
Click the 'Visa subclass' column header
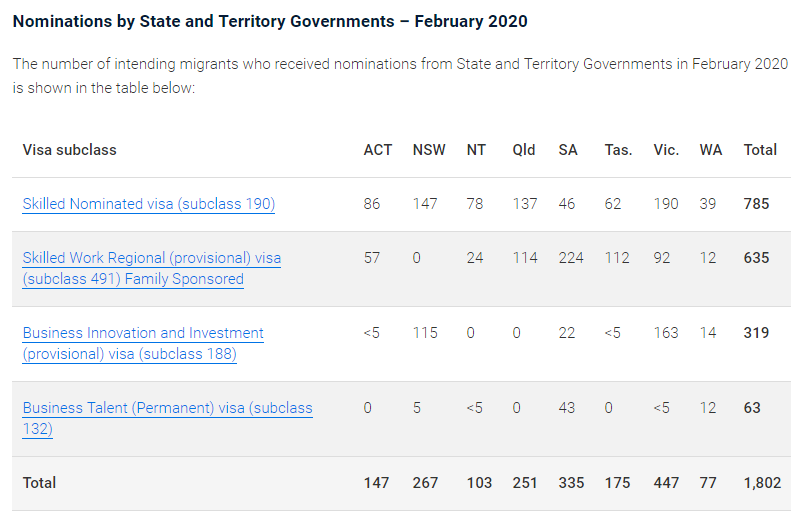coord(69,150)
